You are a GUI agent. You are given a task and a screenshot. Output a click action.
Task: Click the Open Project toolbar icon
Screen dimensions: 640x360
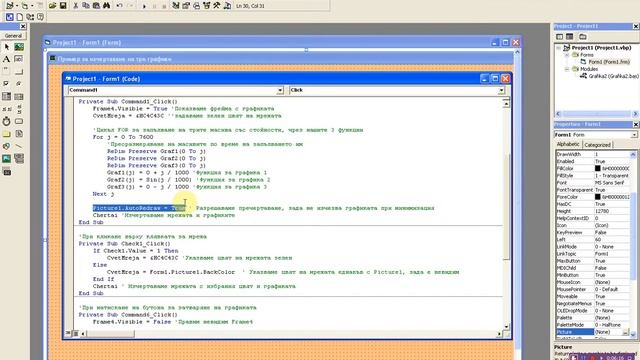(x=52, y=6)
